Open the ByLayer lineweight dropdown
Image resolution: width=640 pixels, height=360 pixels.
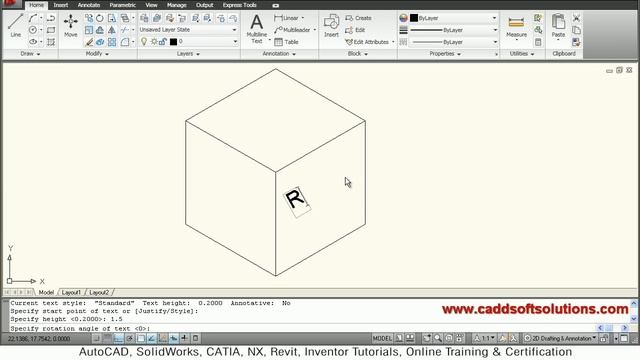[x=453, y=30]
